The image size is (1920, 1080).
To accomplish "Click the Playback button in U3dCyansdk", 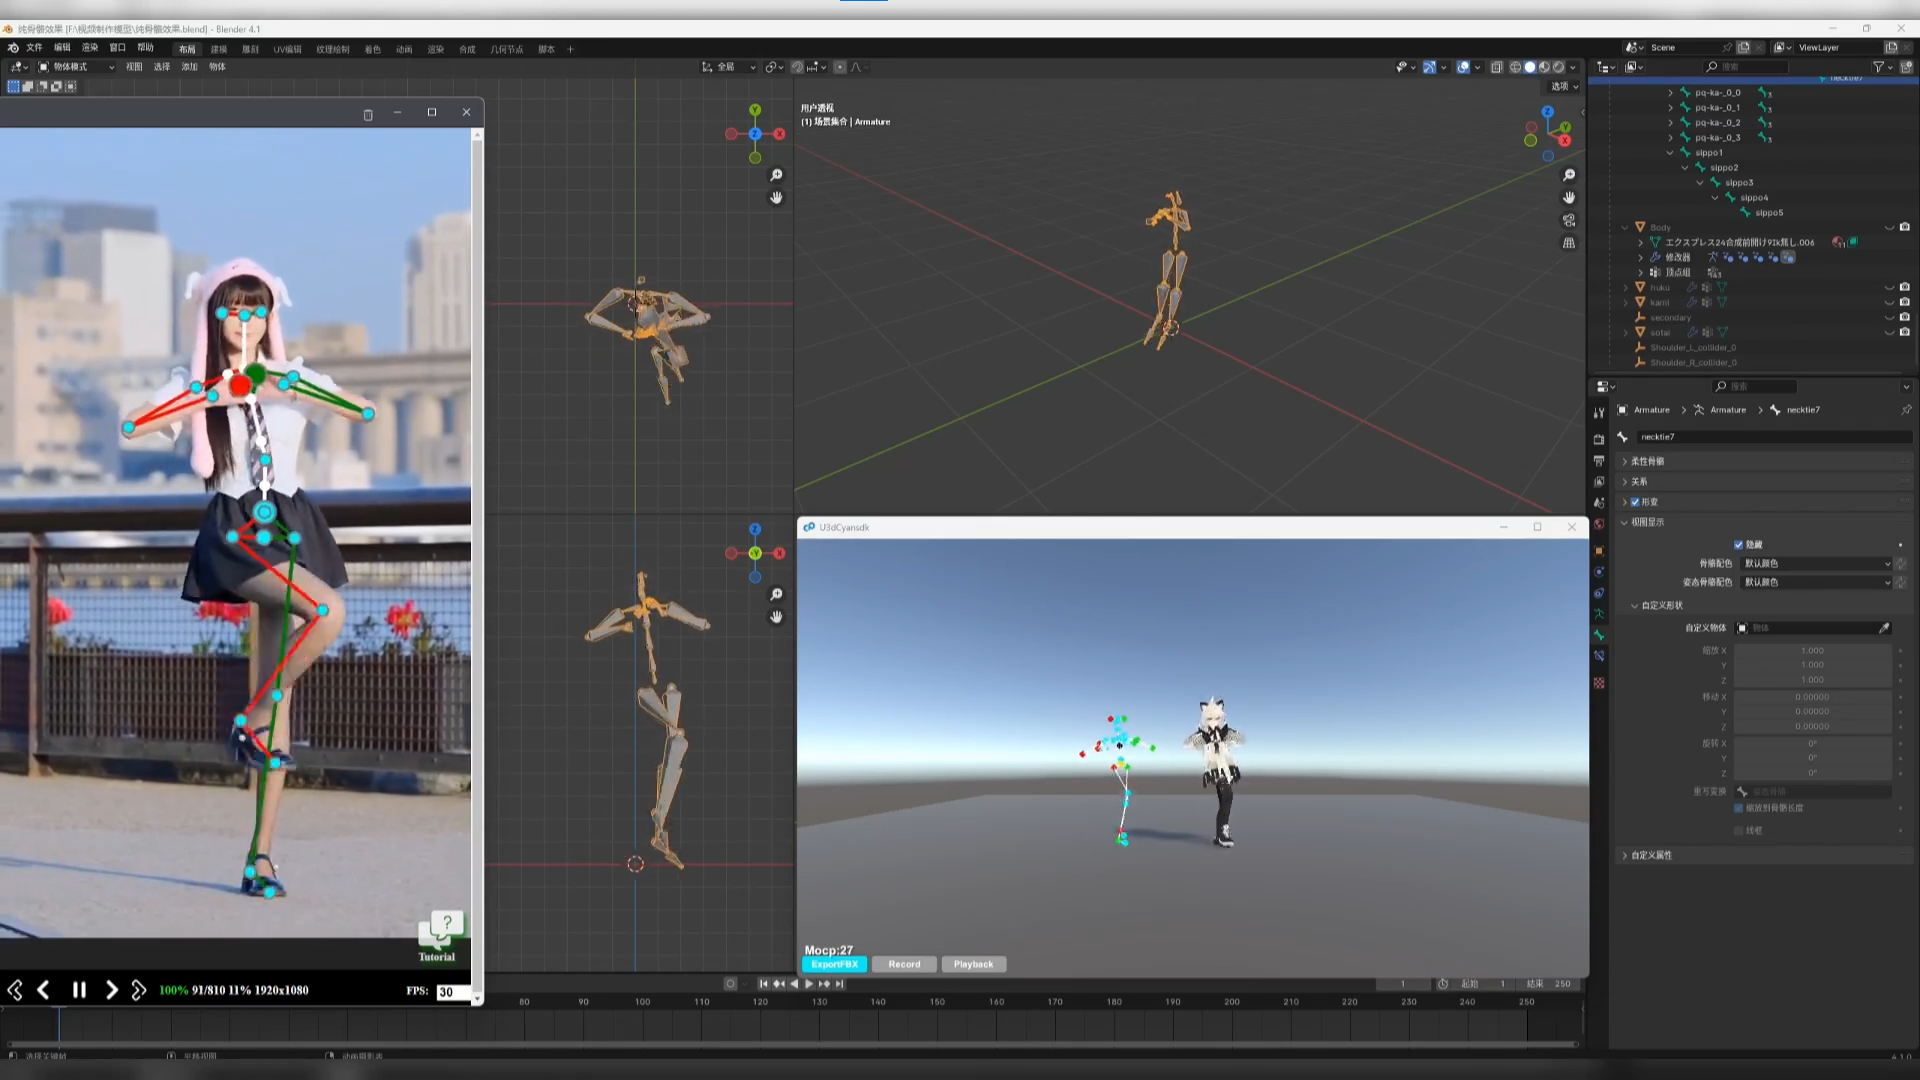I will 974,965.
